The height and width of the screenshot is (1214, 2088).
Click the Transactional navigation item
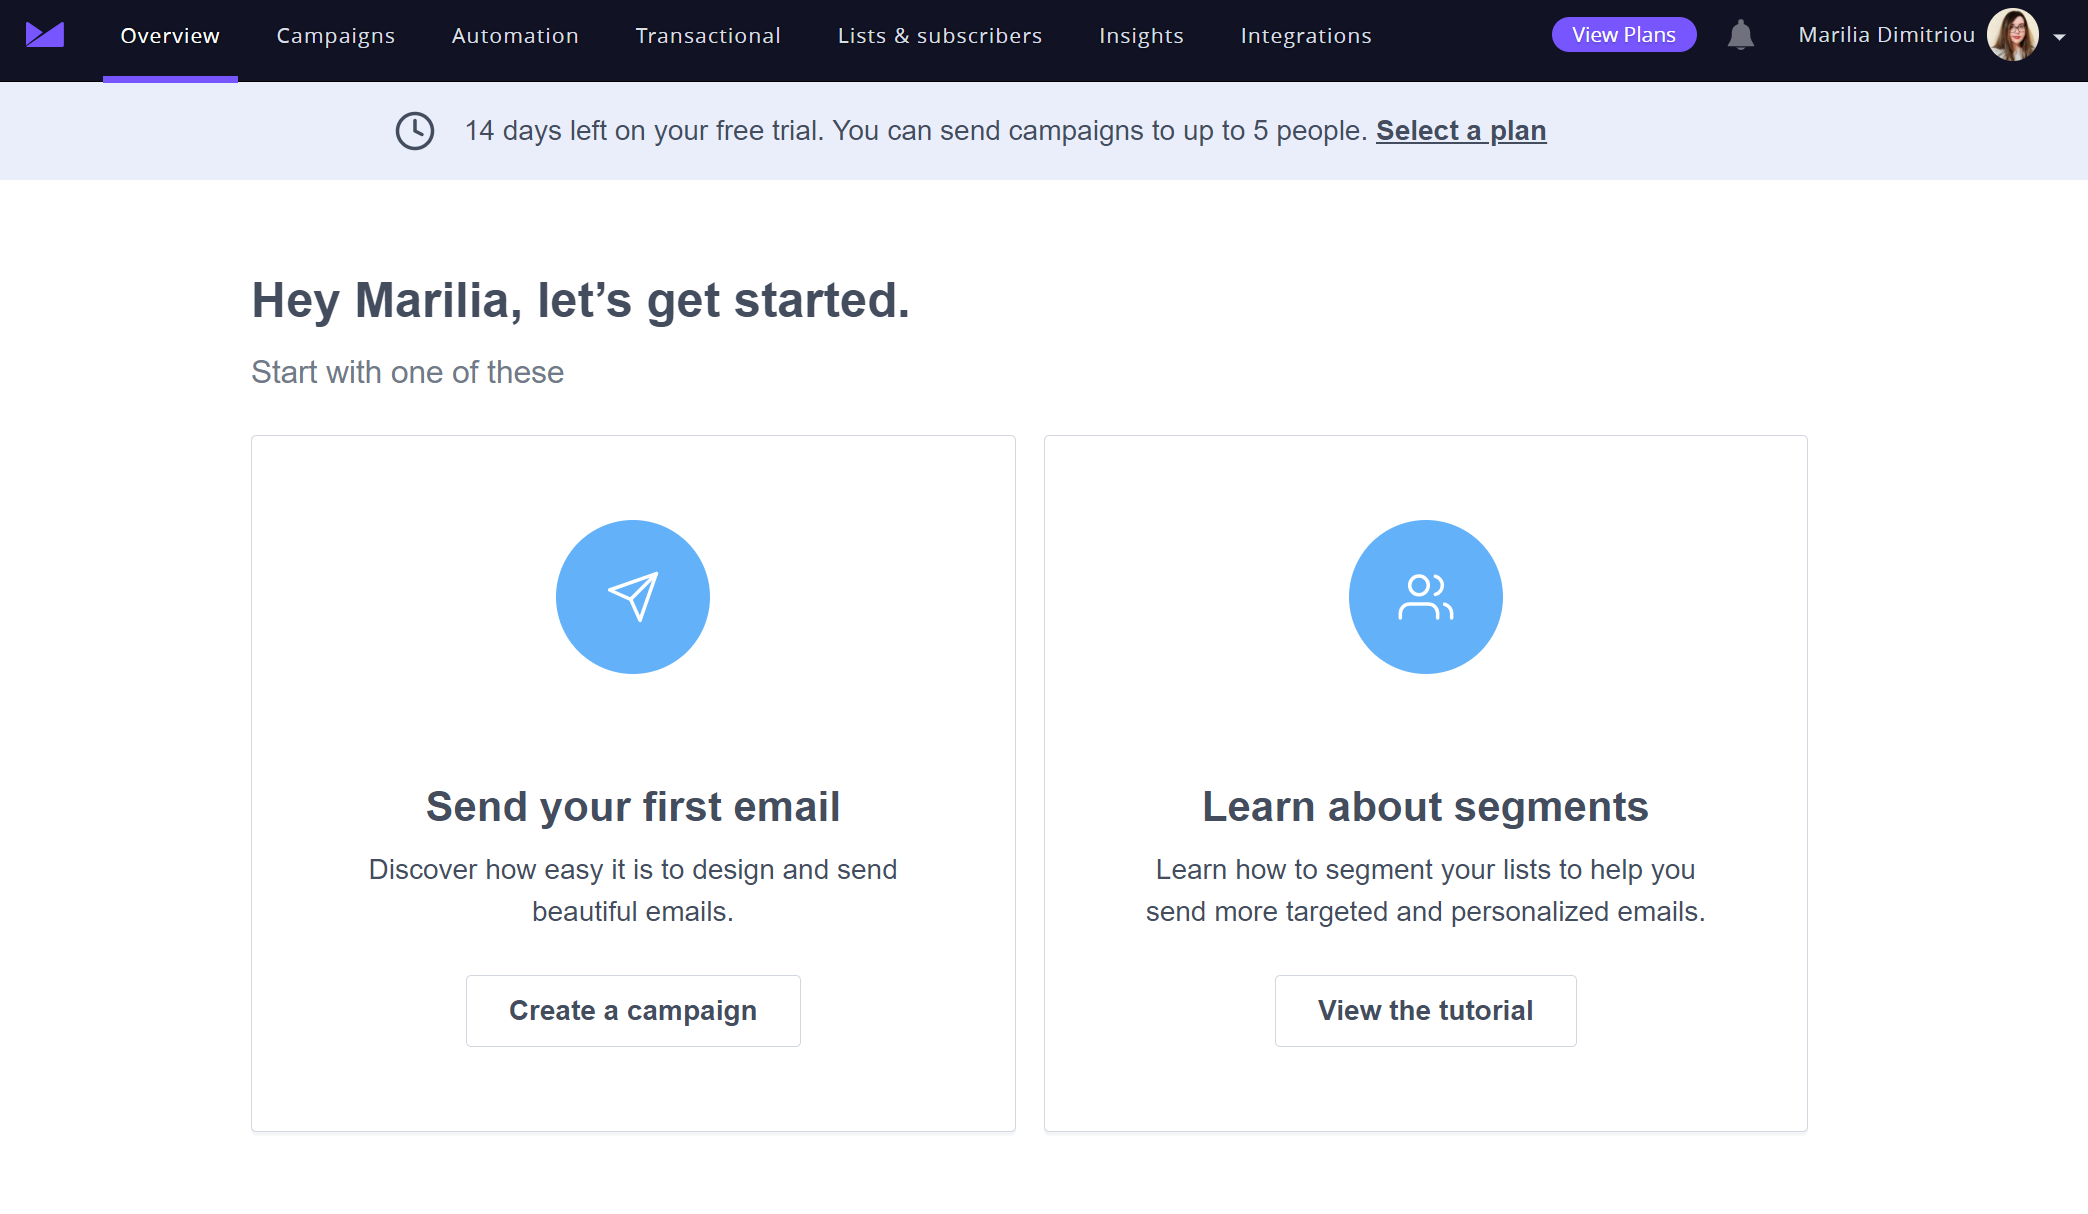708,36
